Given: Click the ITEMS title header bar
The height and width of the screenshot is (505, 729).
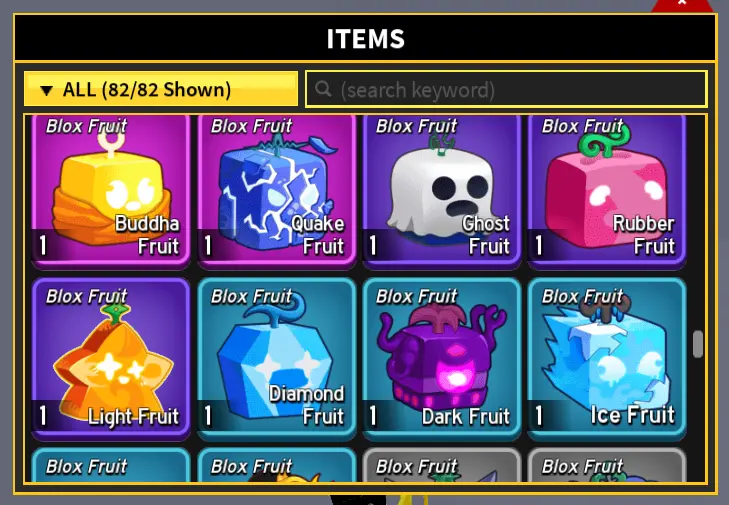Looking at the screenshot, I should (x=365, y=38).
